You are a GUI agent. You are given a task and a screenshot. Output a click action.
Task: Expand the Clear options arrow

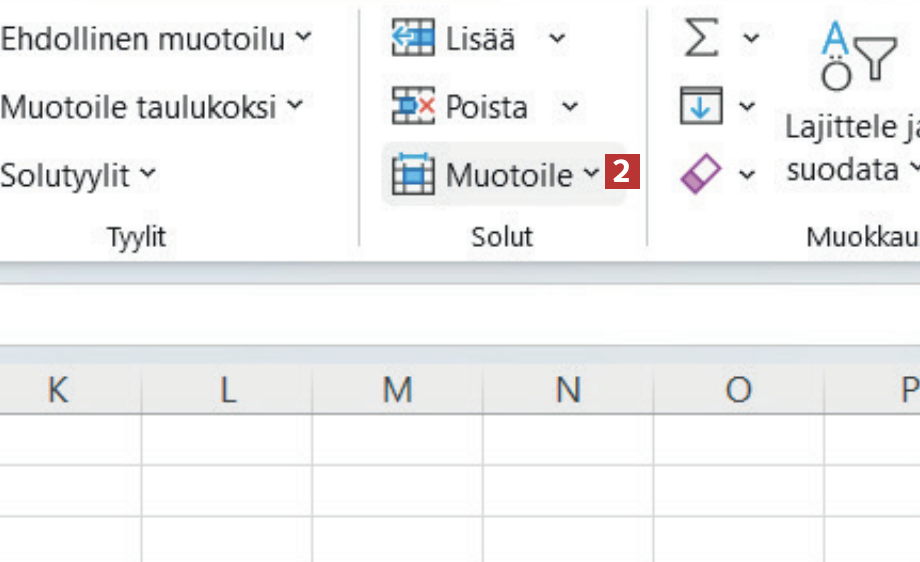747,176
